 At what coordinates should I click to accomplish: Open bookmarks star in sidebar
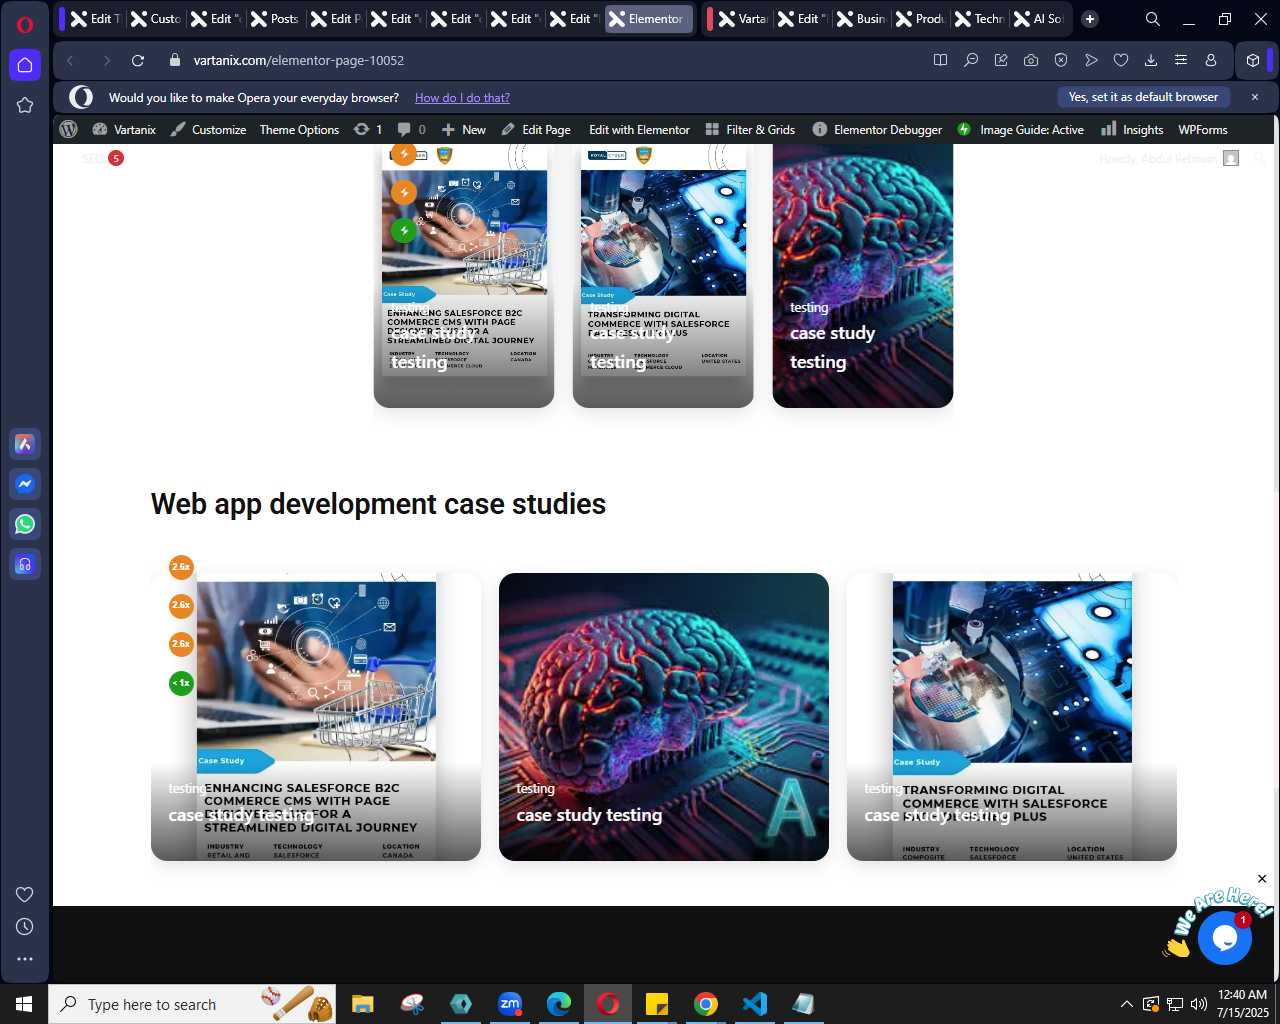pos(25,105)
